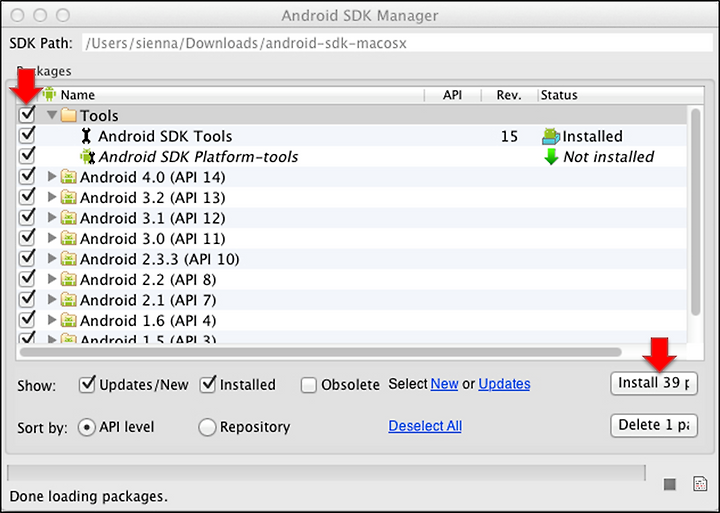This screenshot has height=513, width=720.
Task: Click the Android SDK Platform-tools icon
Action: click(87, 157)
